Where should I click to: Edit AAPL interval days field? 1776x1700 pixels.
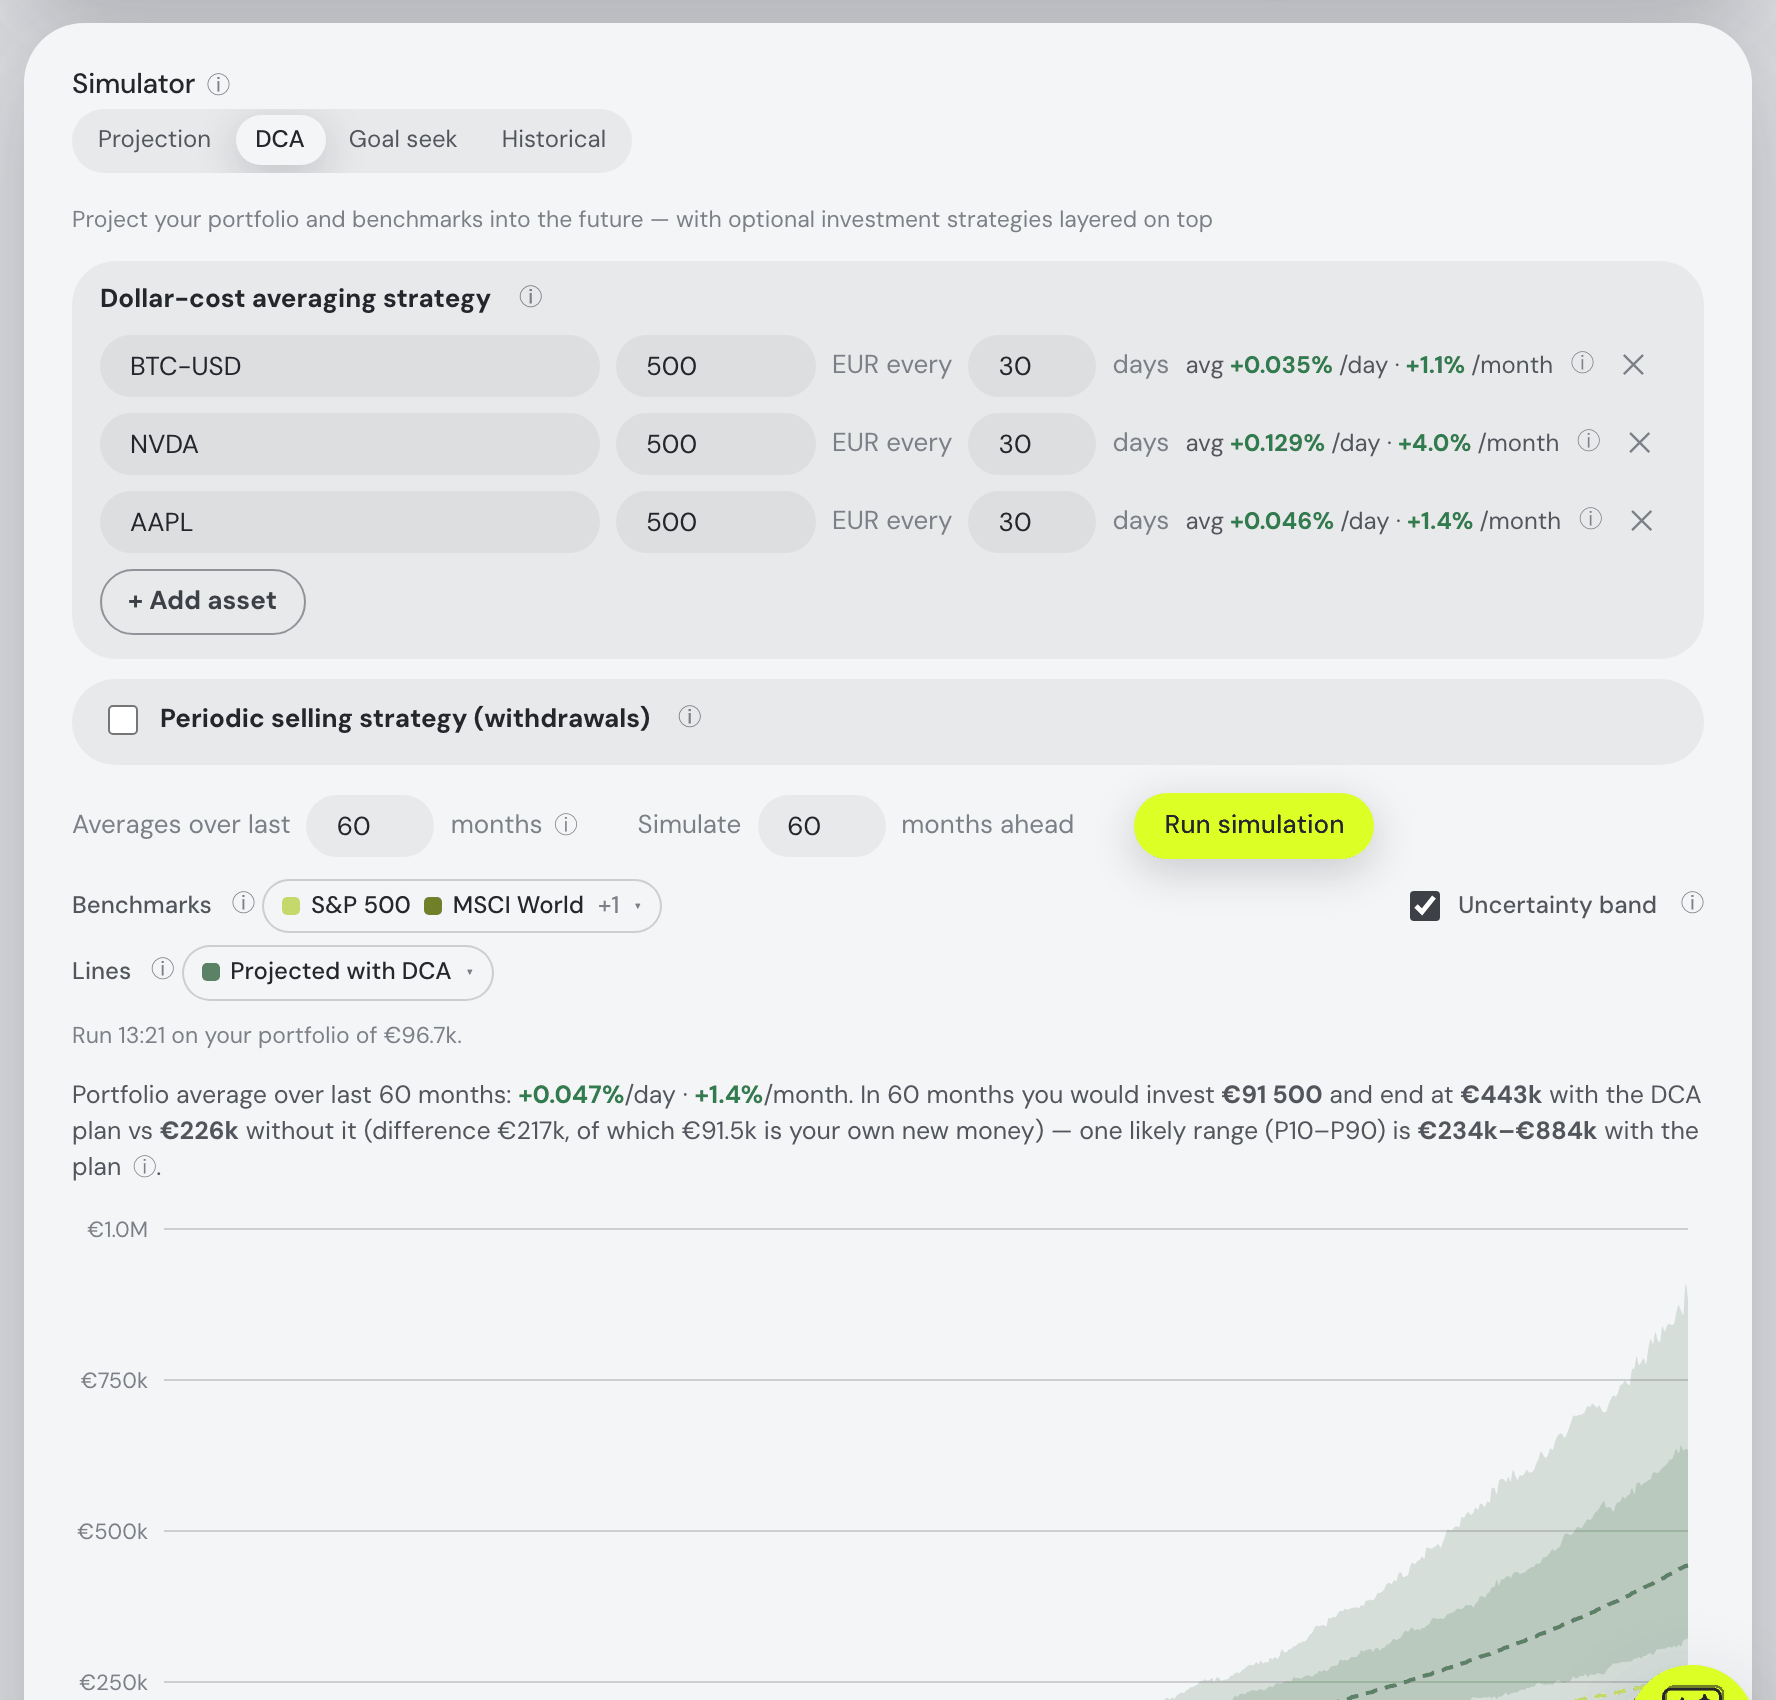point(1032,522)
